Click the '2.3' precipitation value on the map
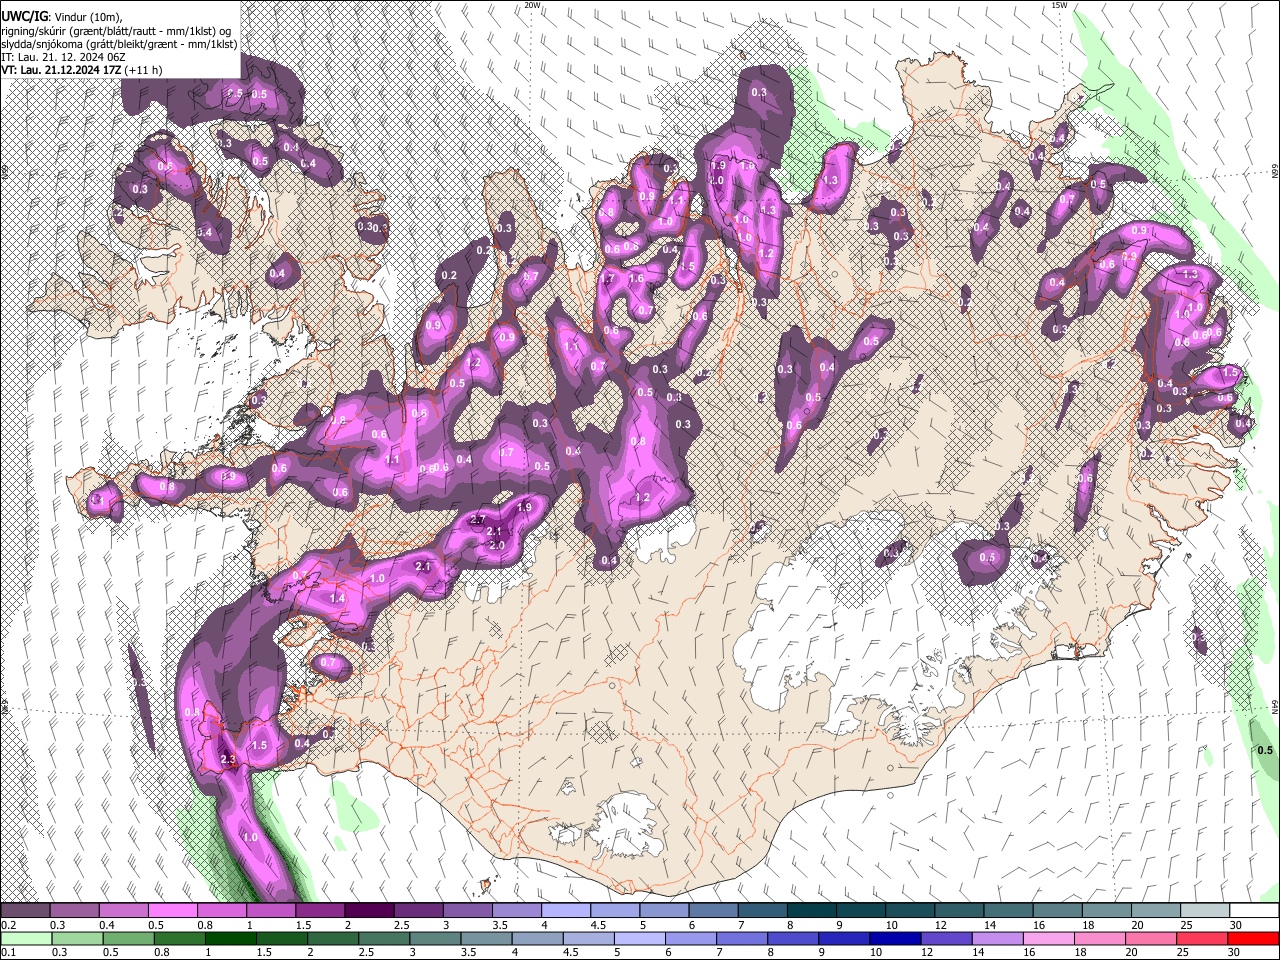This screenshot has height=960, width=1280. [x=227, y=761]
